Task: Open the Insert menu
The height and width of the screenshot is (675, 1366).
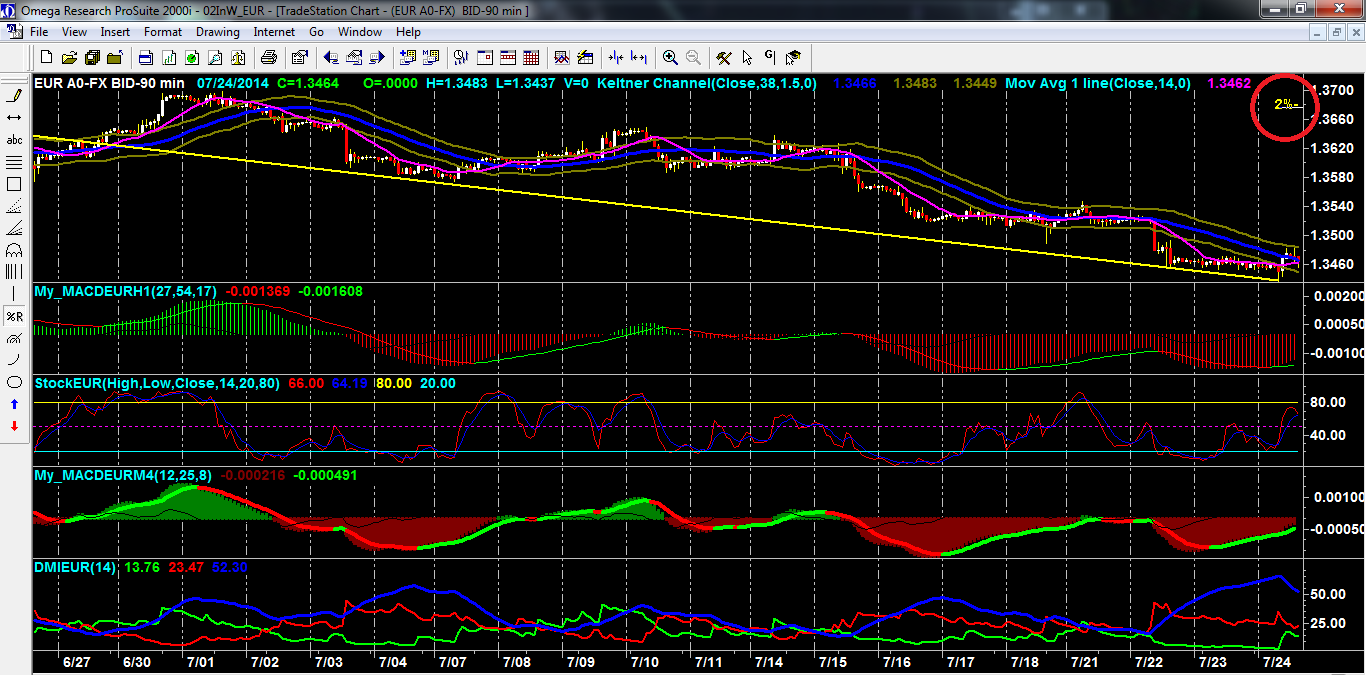Action: (115, 32)
